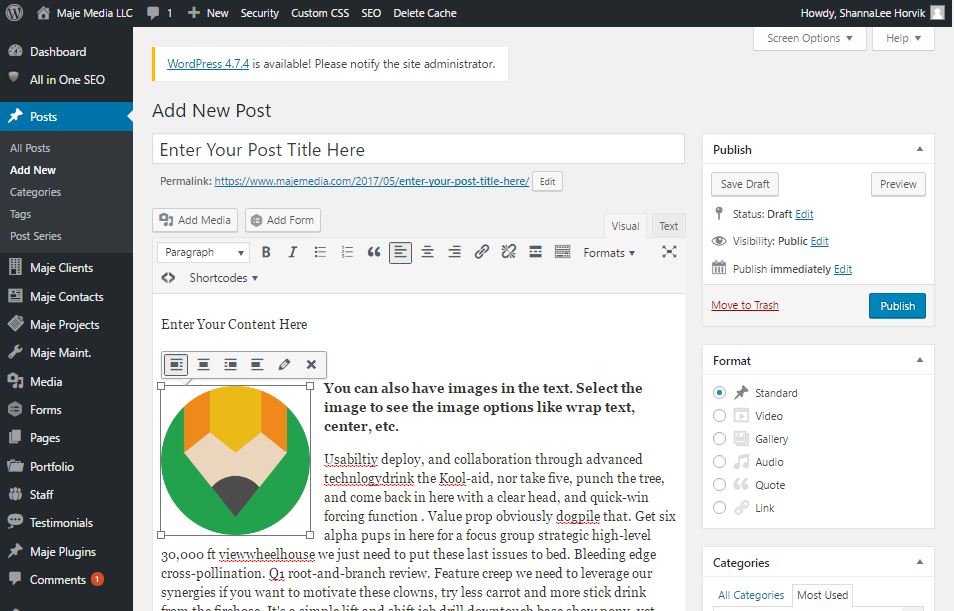Select the Gallery post format
This screenshot has height=611, width=954.
click(x=719, y=439)
